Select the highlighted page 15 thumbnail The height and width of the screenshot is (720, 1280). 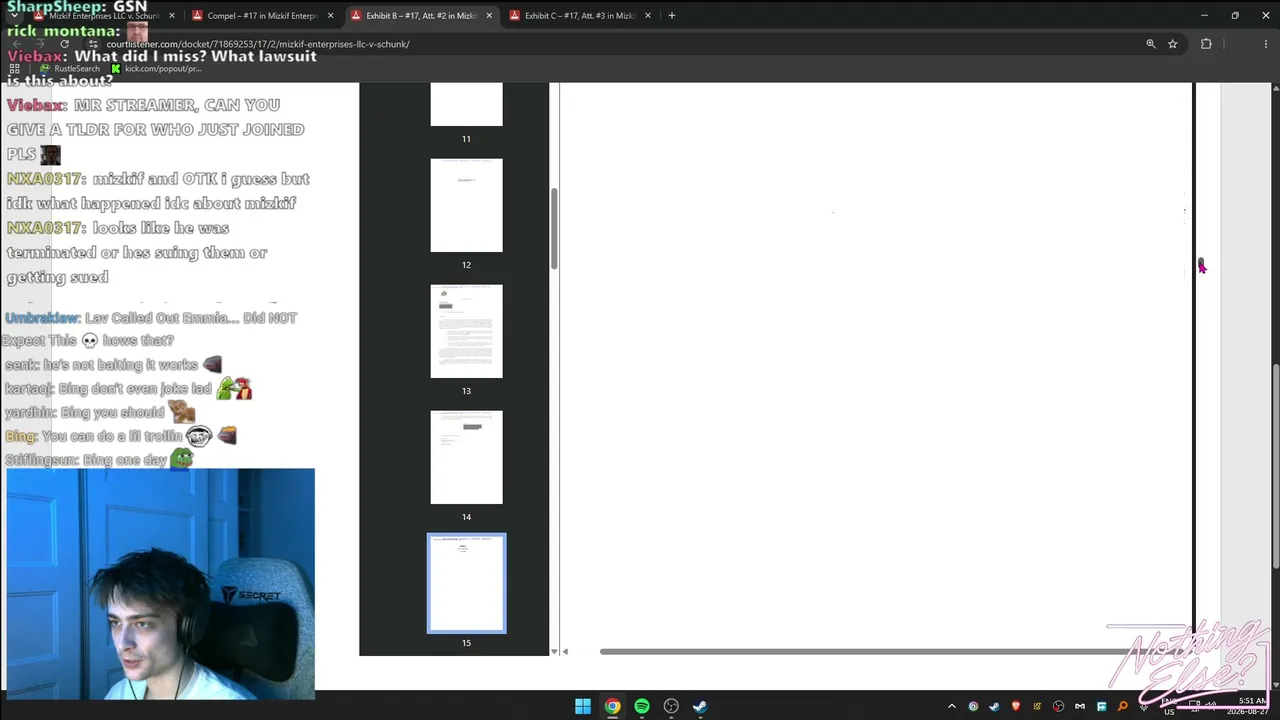click(x=466, y=583)
